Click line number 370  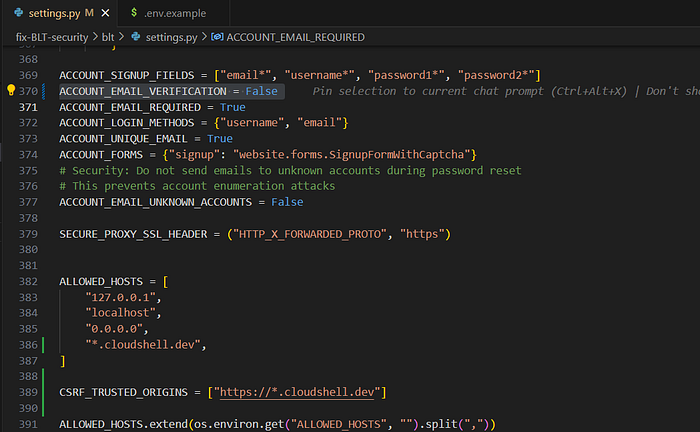(28, 91)
